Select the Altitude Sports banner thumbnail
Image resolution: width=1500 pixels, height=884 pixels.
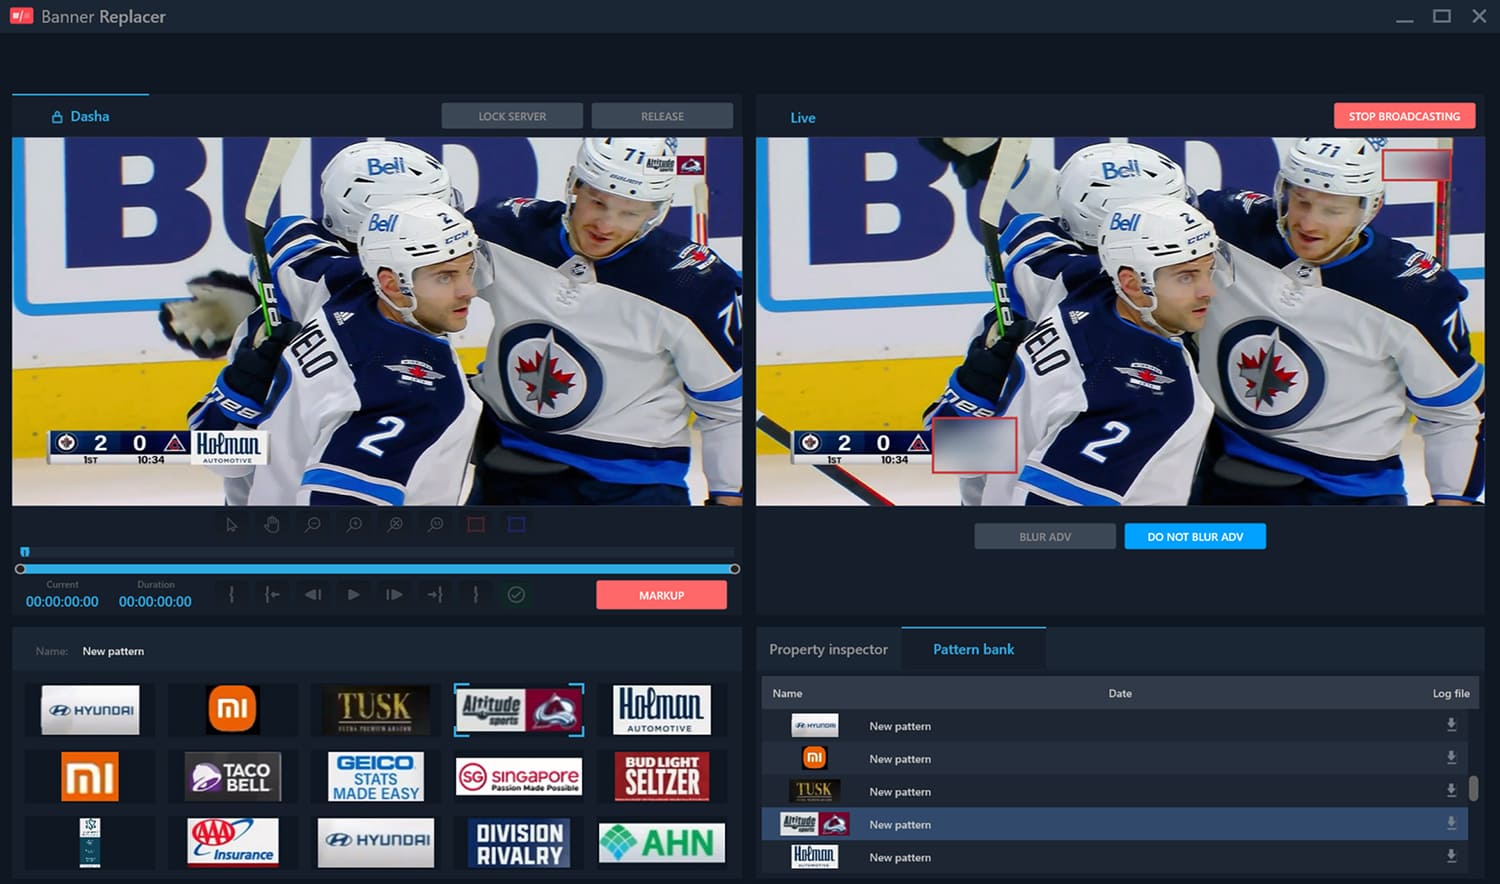[x=519, y=710]
